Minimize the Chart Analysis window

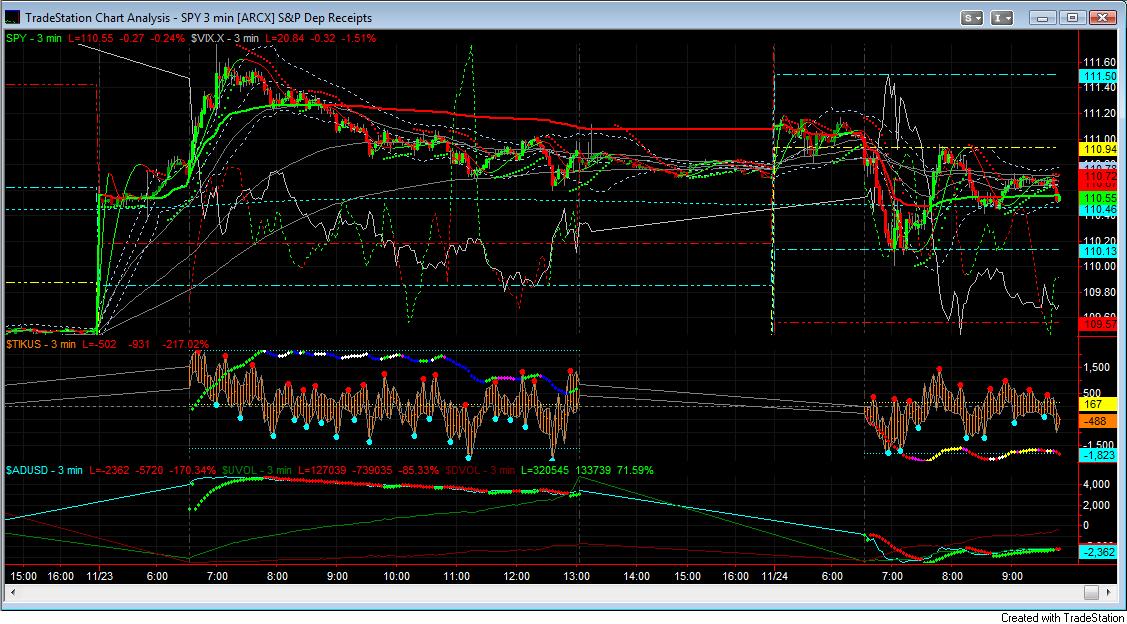tap(1044, 17)
